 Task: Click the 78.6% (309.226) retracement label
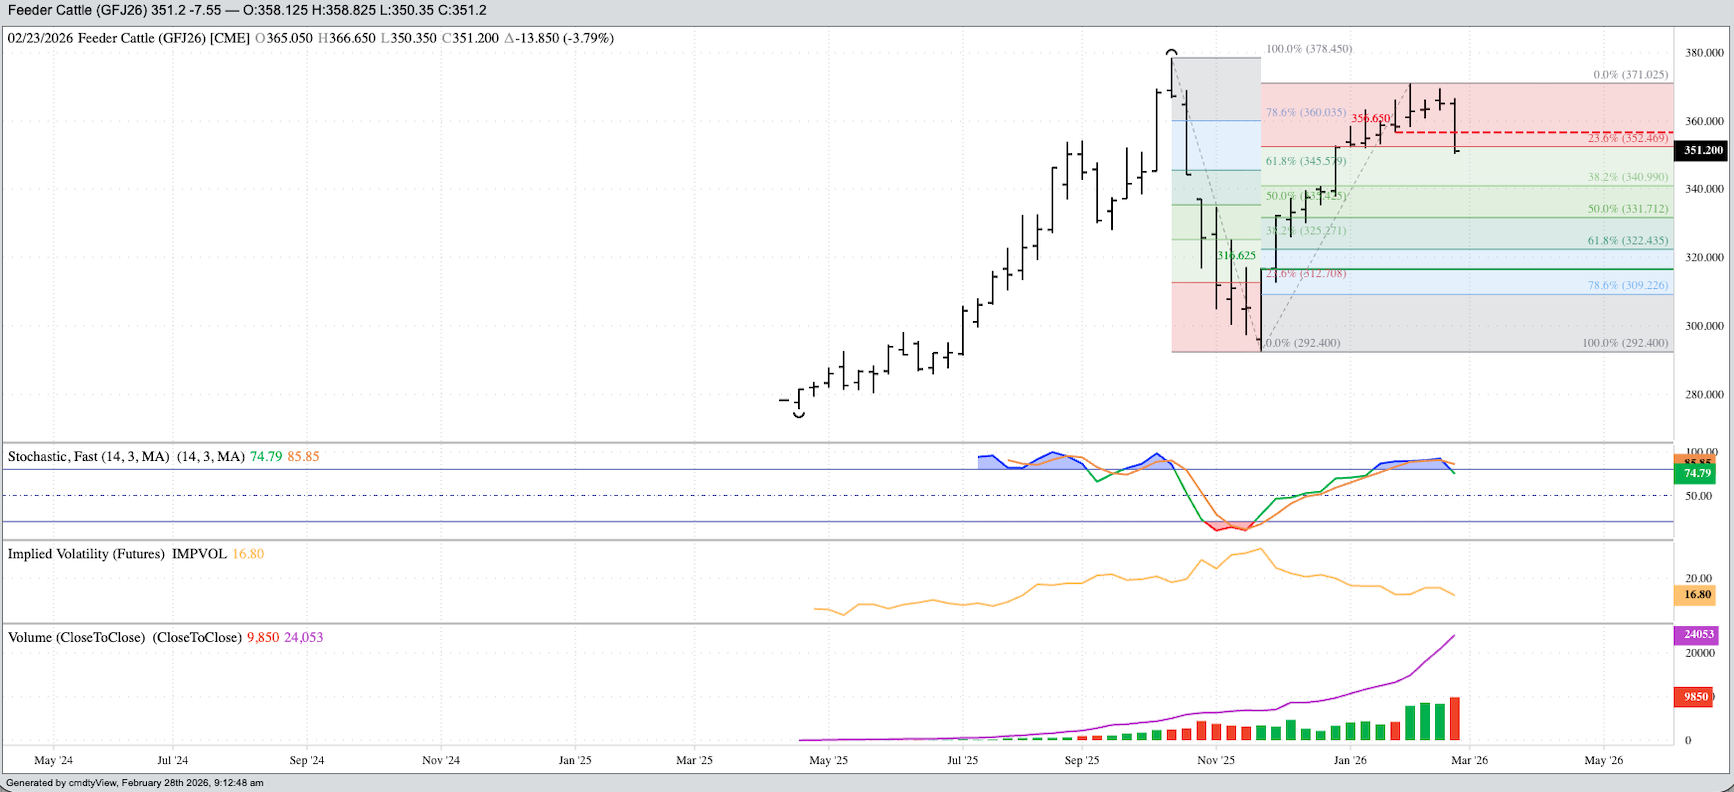pyautogui.click(x=1627, y=285)
